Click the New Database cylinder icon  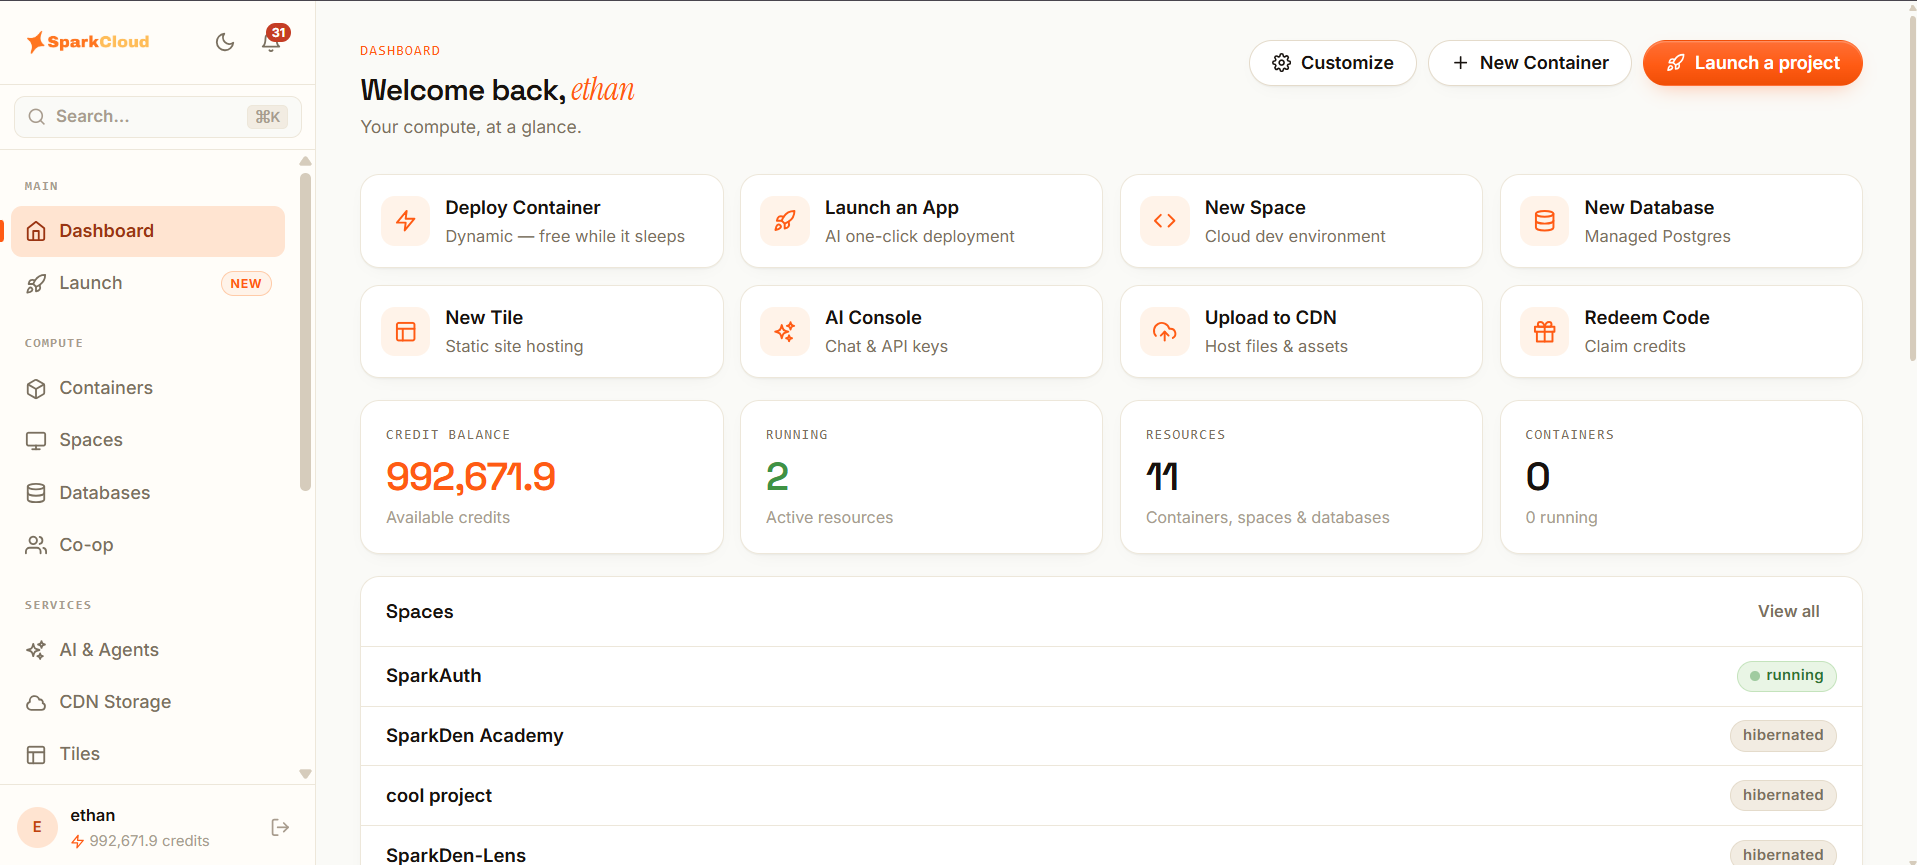click(x=1545, y=221)
